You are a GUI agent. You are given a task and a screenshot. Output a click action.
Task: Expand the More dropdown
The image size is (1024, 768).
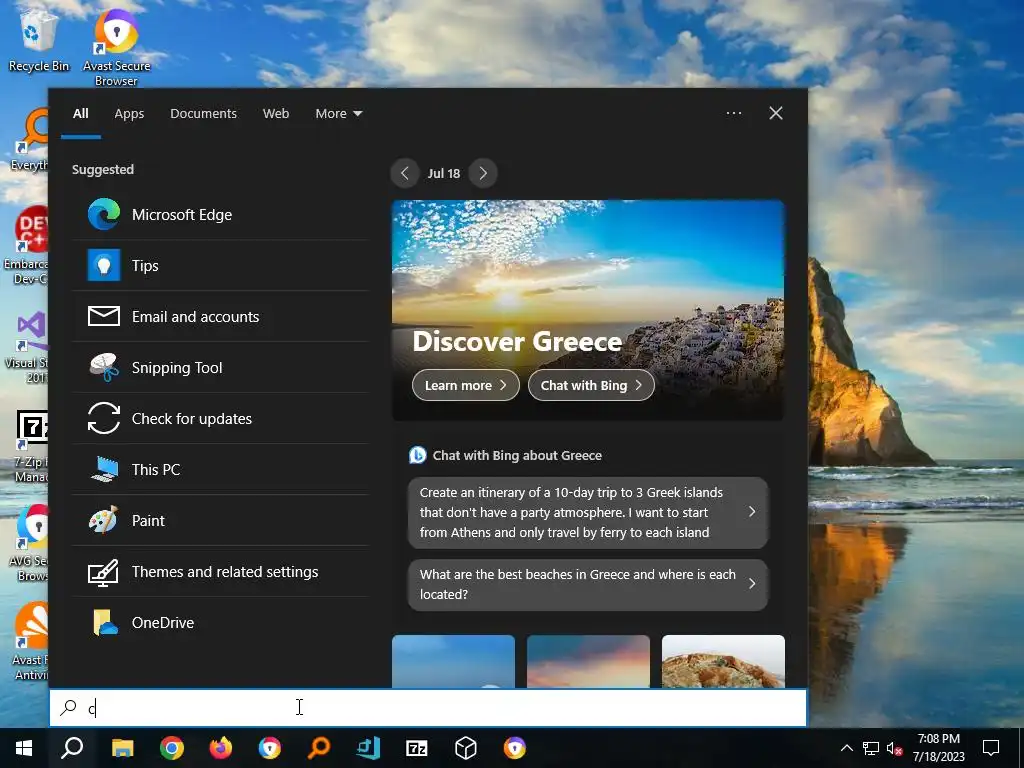pos(338,114)
